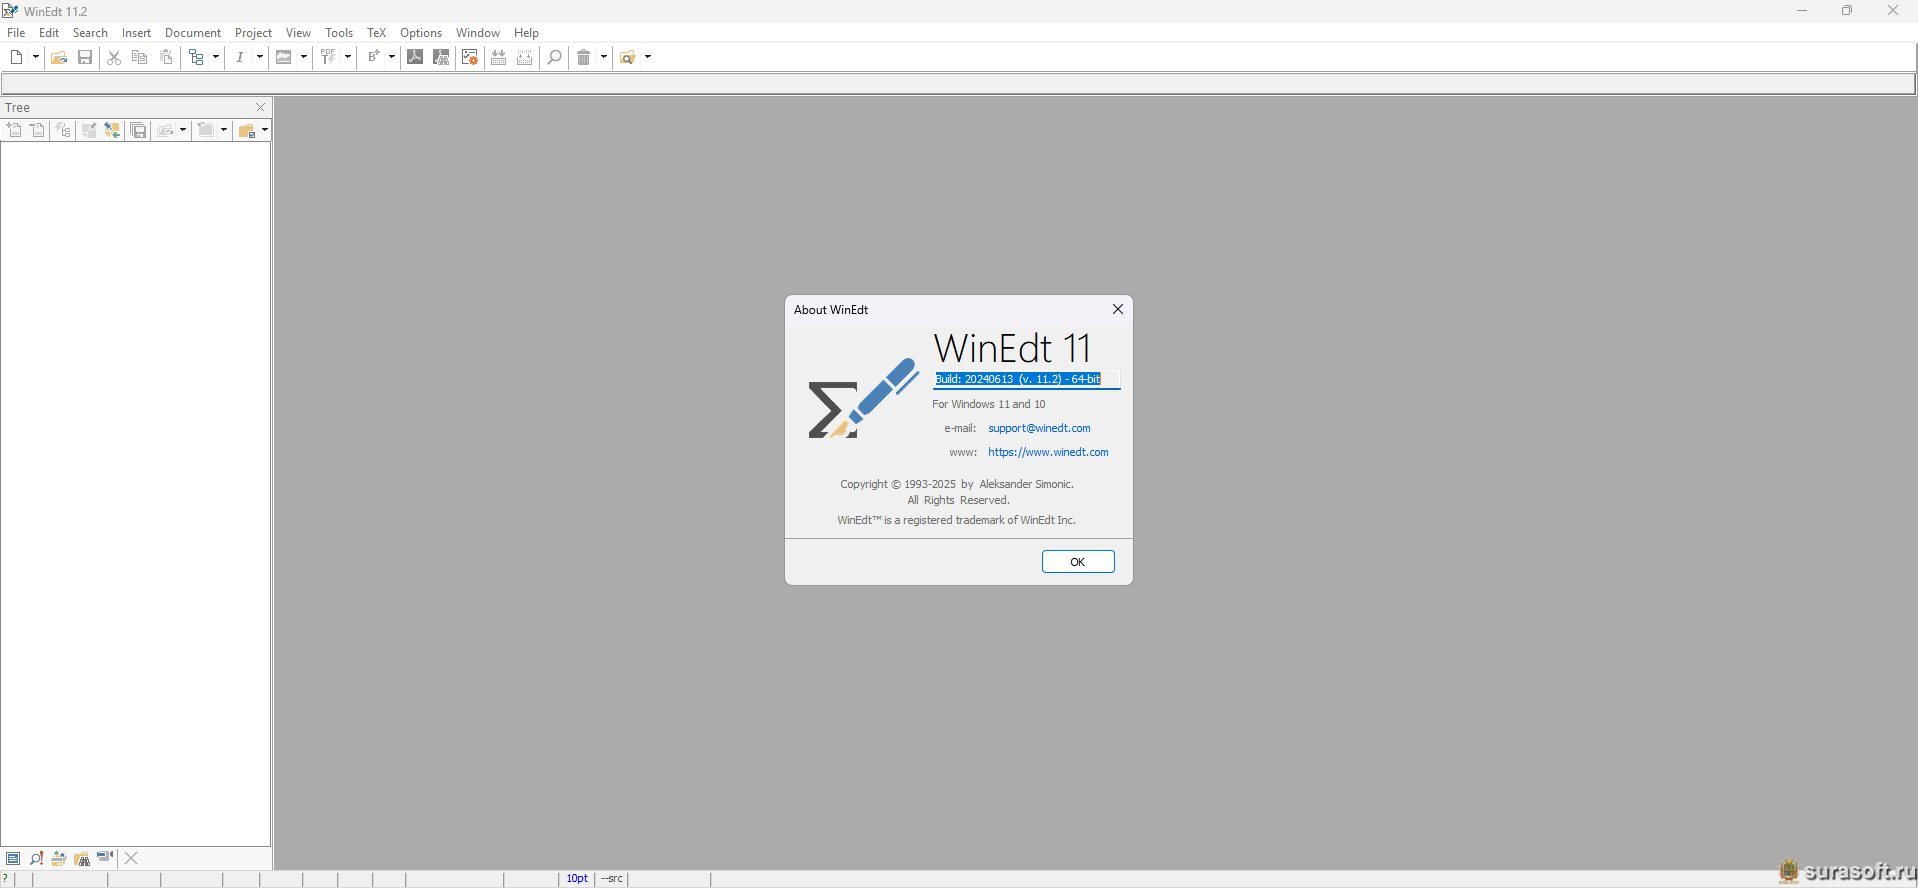The height and width of the screenshot is (888, 1918).
Task: Expand the dropdown beside yellow folder Tree icon
Action: [x=265, y=130]
